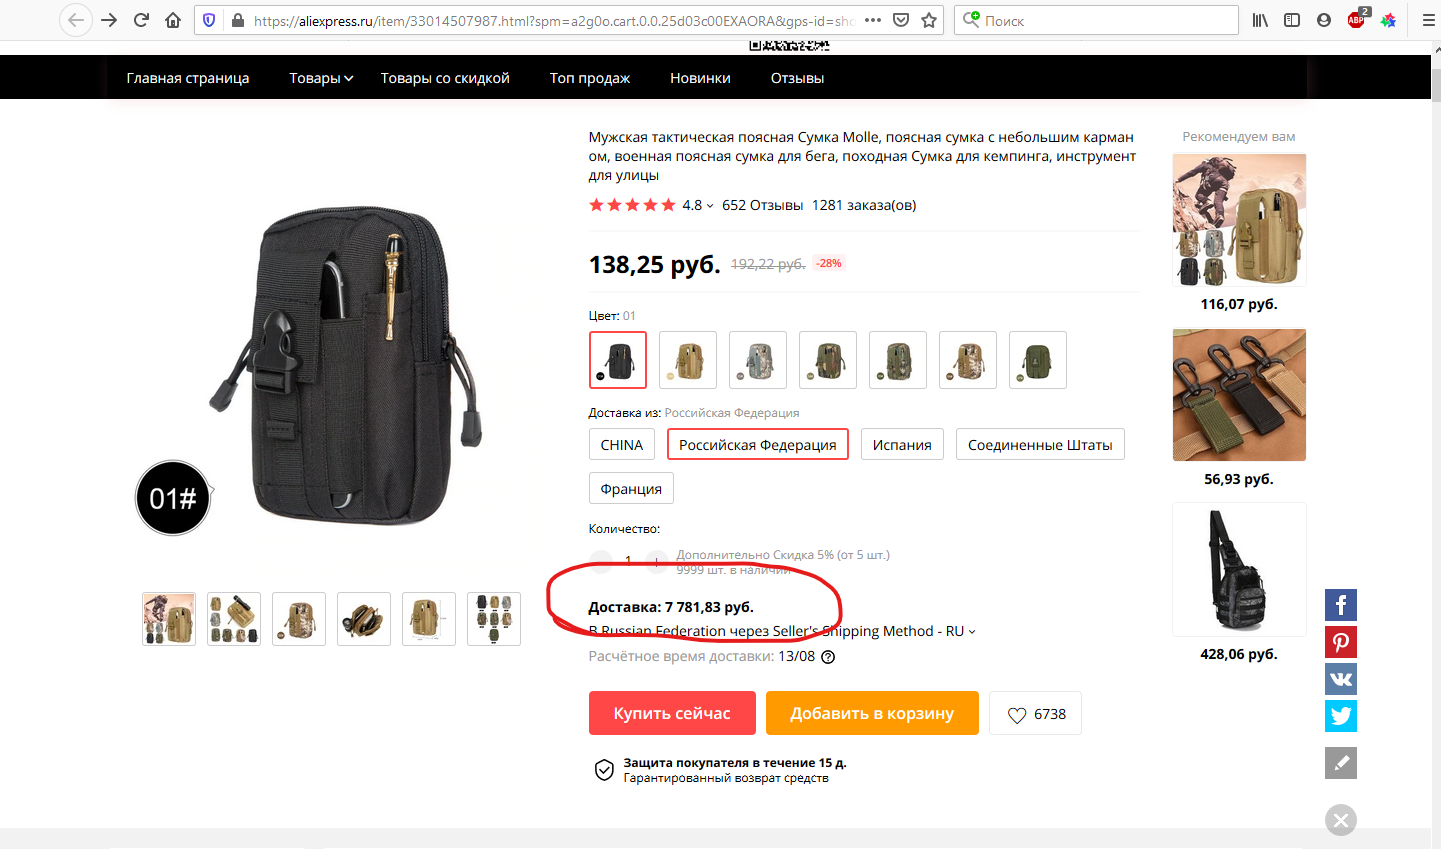Viewport: 1441px width, 849px height.
Task: Reload the page with the refresh icon
Action: coord(141,20)
